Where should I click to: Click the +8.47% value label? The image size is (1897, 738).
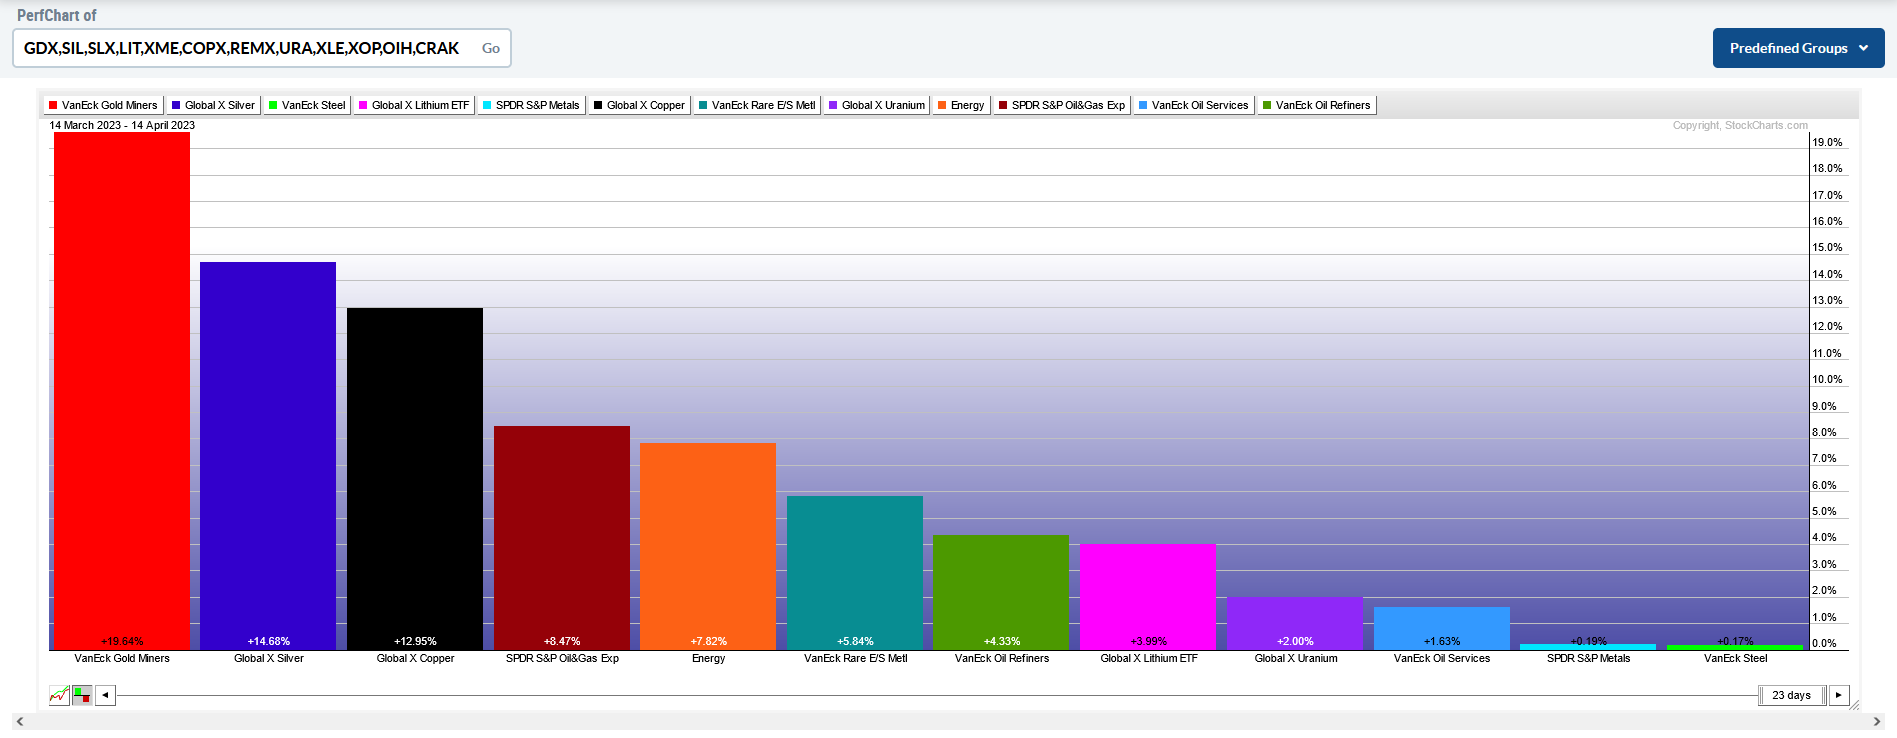(x=562, y=641)
